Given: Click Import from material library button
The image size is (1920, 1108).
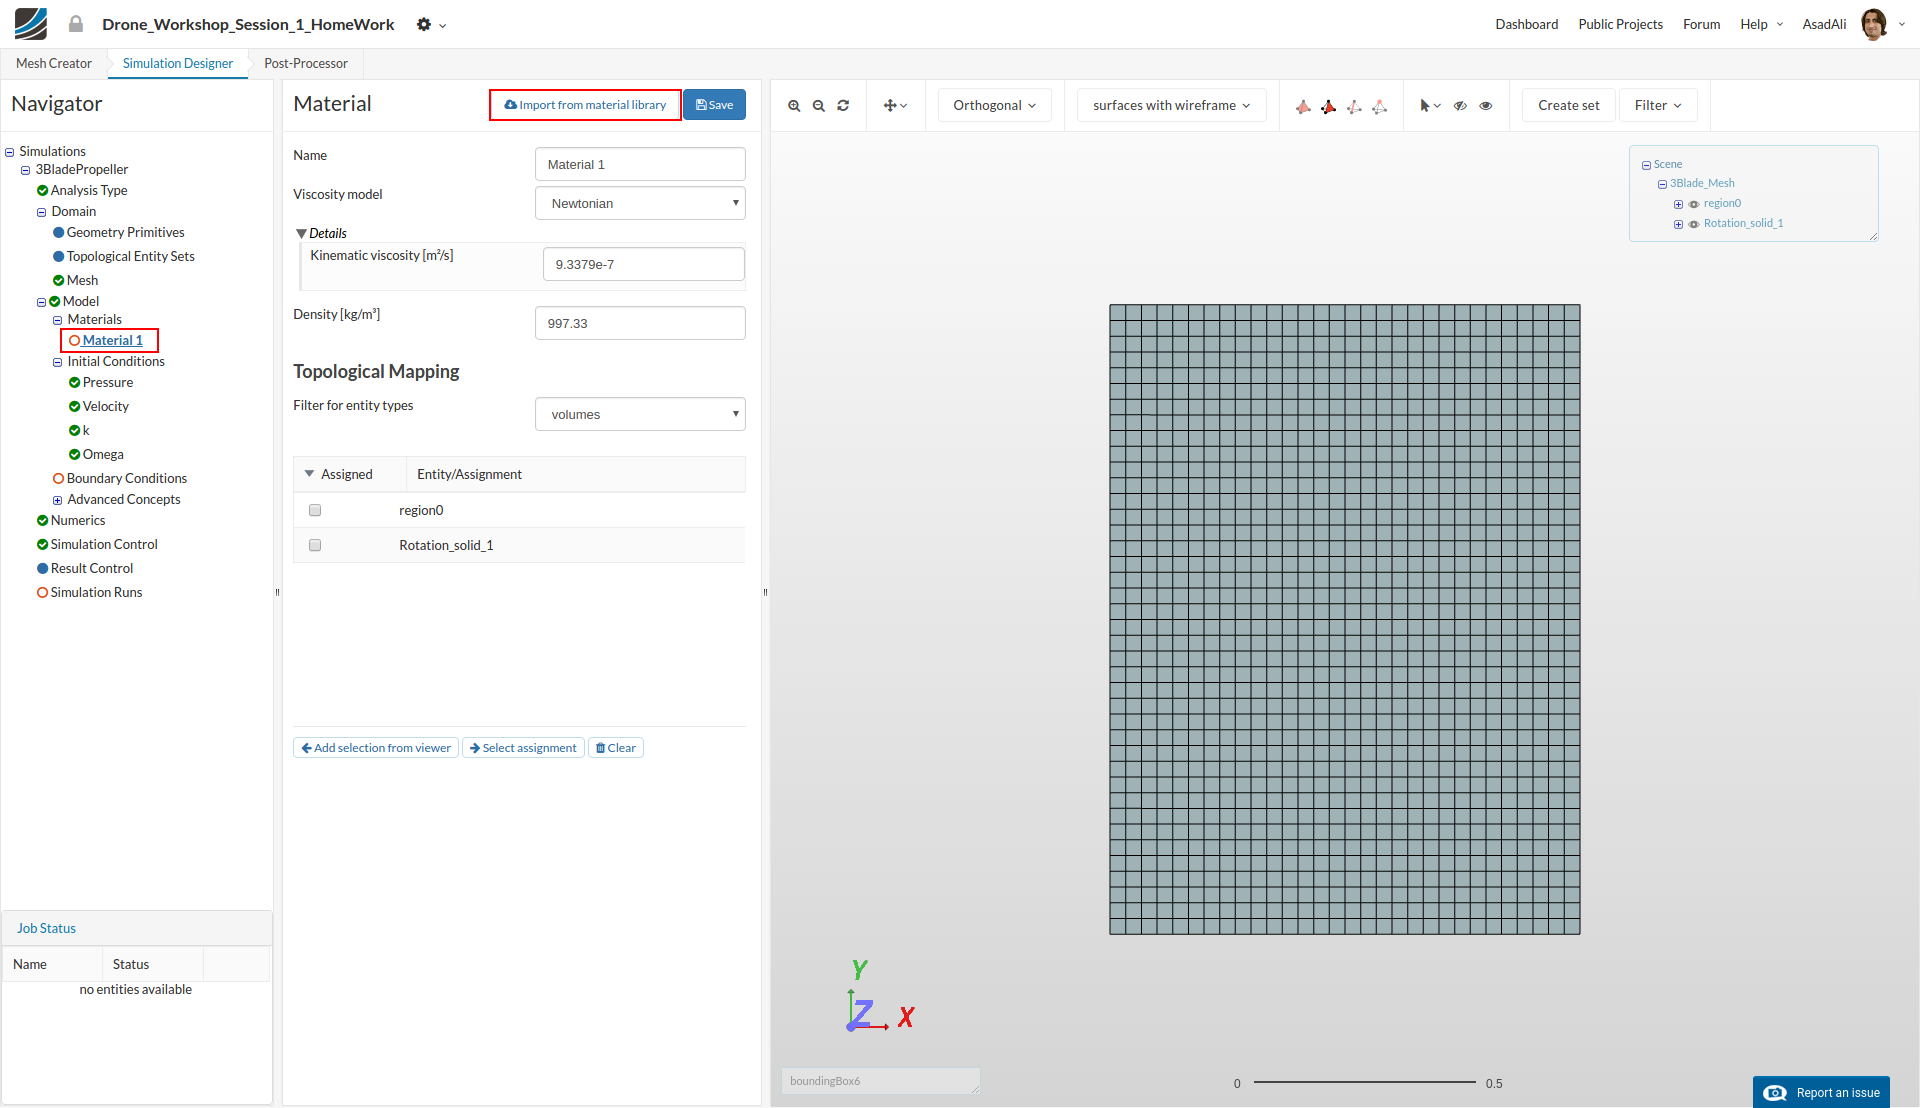Looking at the screenshot, I should (585, 105).
